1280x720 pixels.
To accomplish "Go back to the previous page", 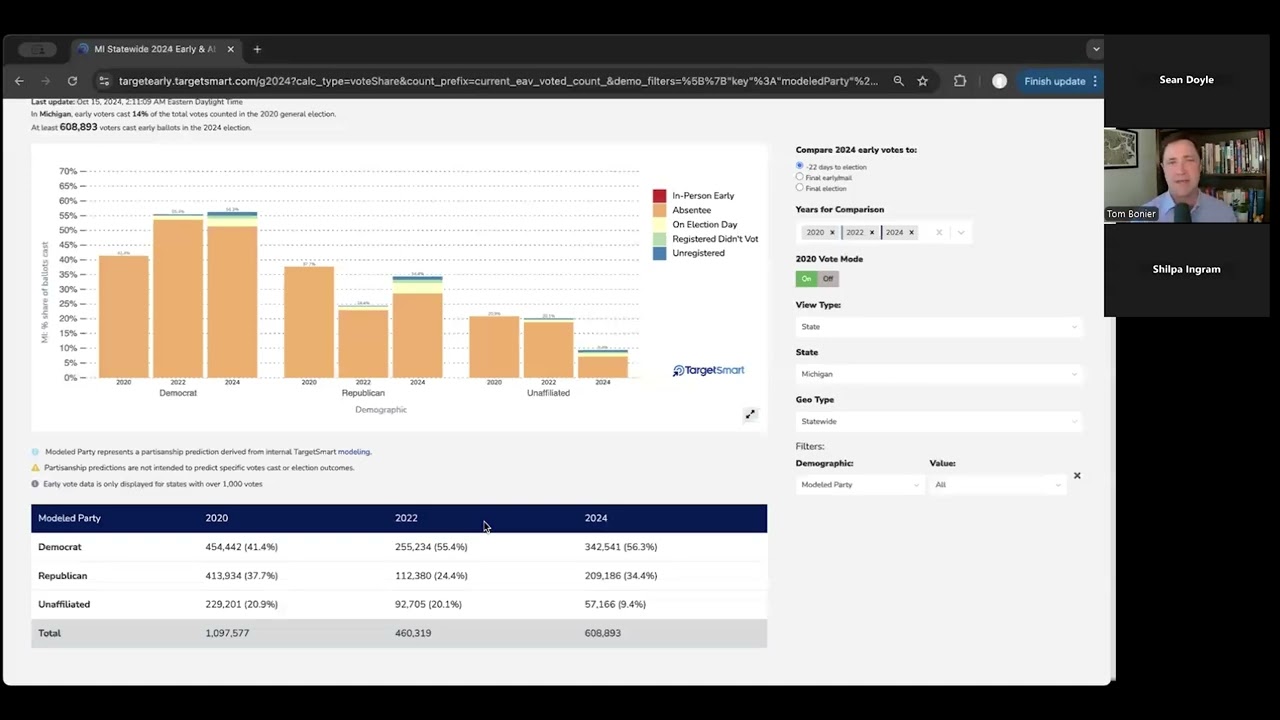I will pos(19,81).
